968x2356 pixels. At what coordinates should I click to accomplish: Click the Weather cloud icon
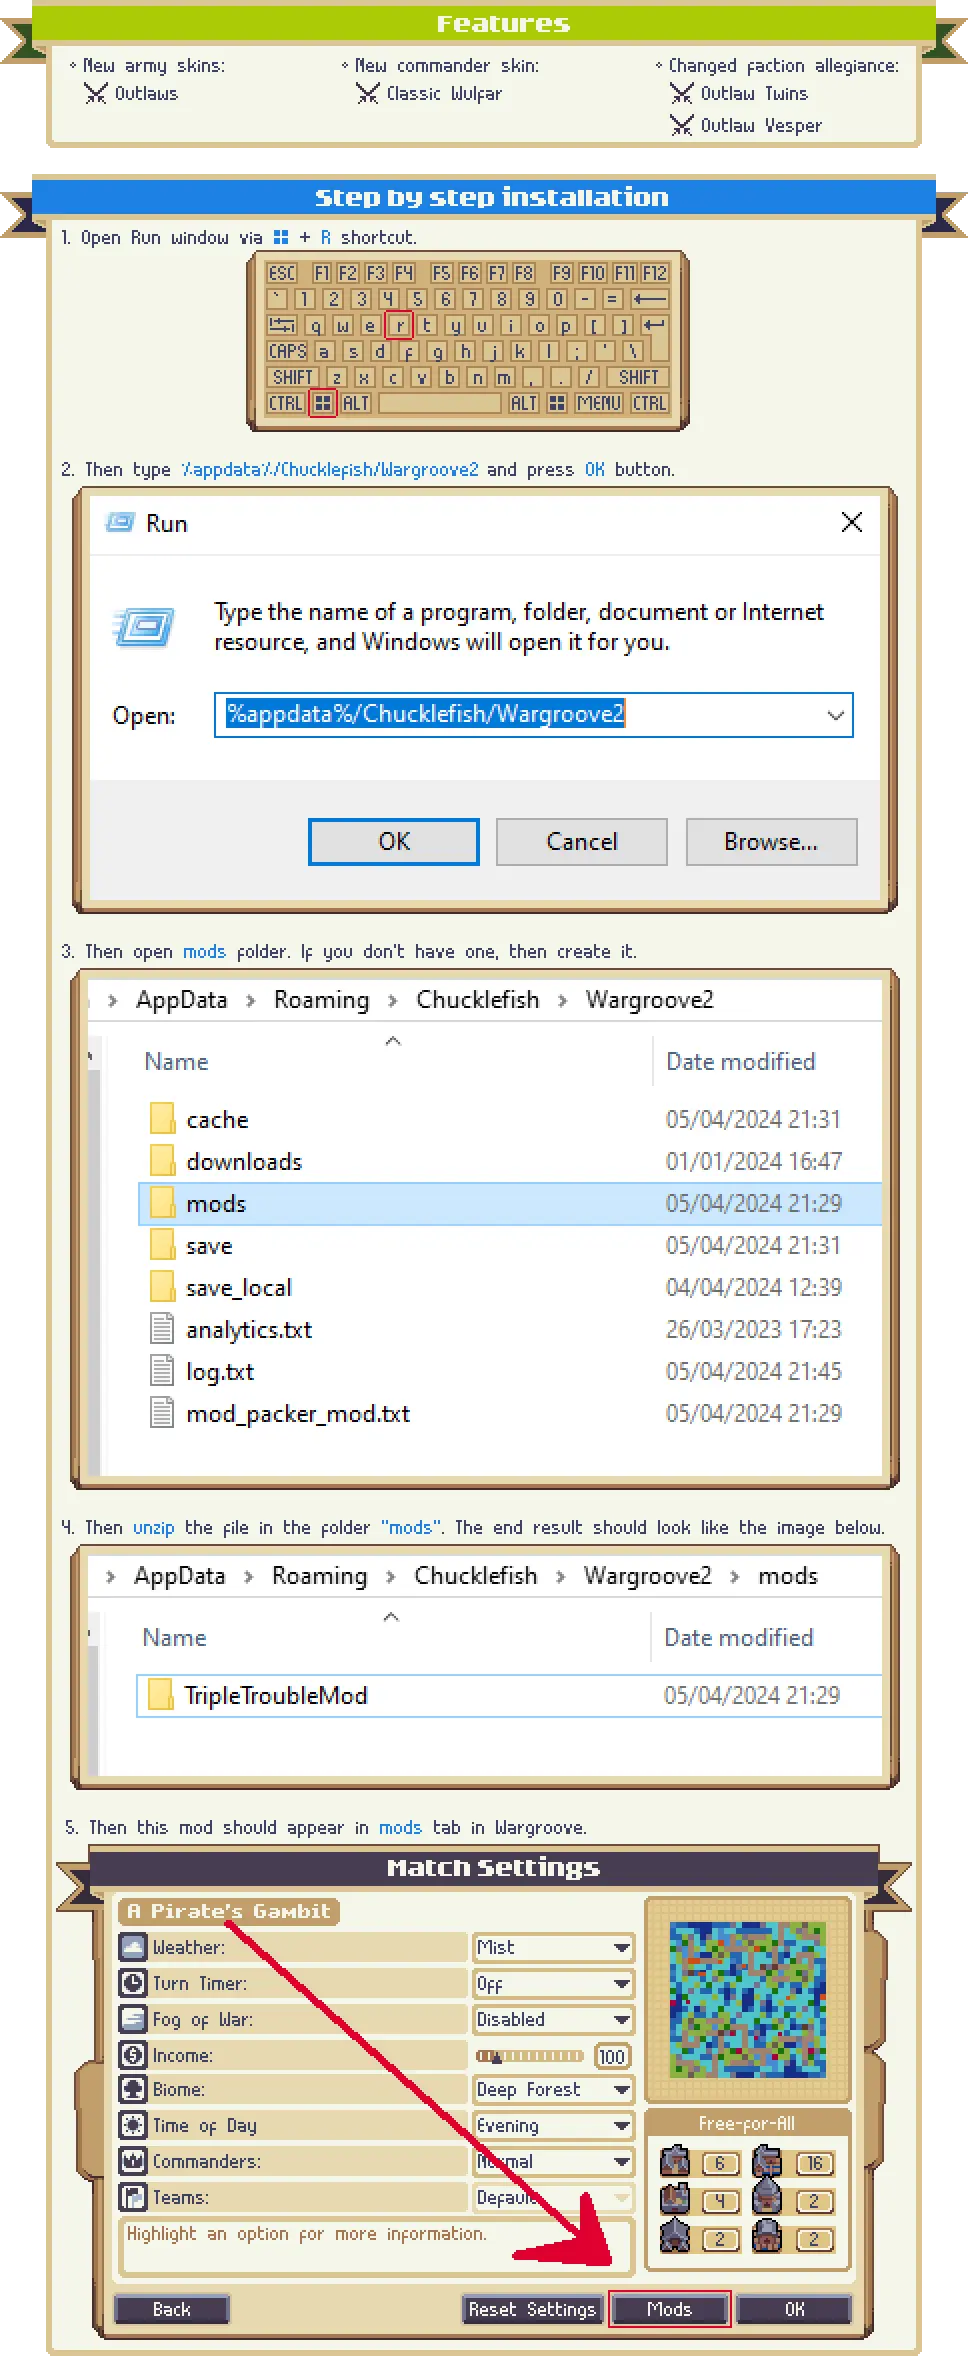click(x=133, y=1947)
